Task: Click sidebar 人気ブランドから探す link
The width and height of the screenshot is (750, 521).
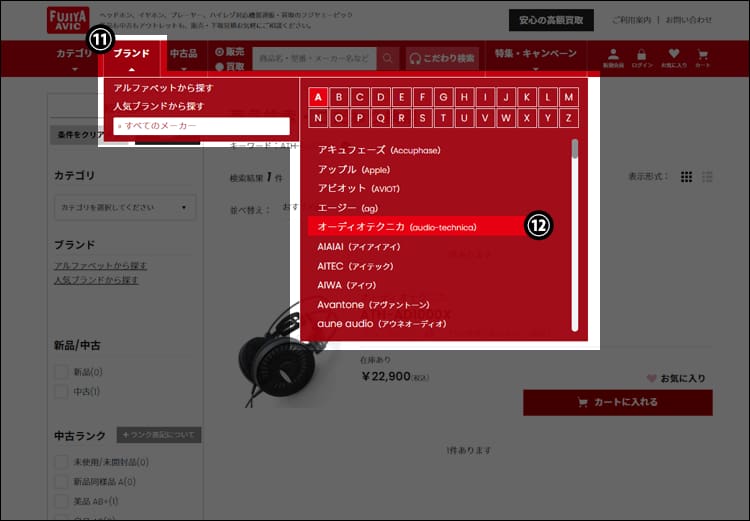Action: pyautogui.click(x=96, y=280)
